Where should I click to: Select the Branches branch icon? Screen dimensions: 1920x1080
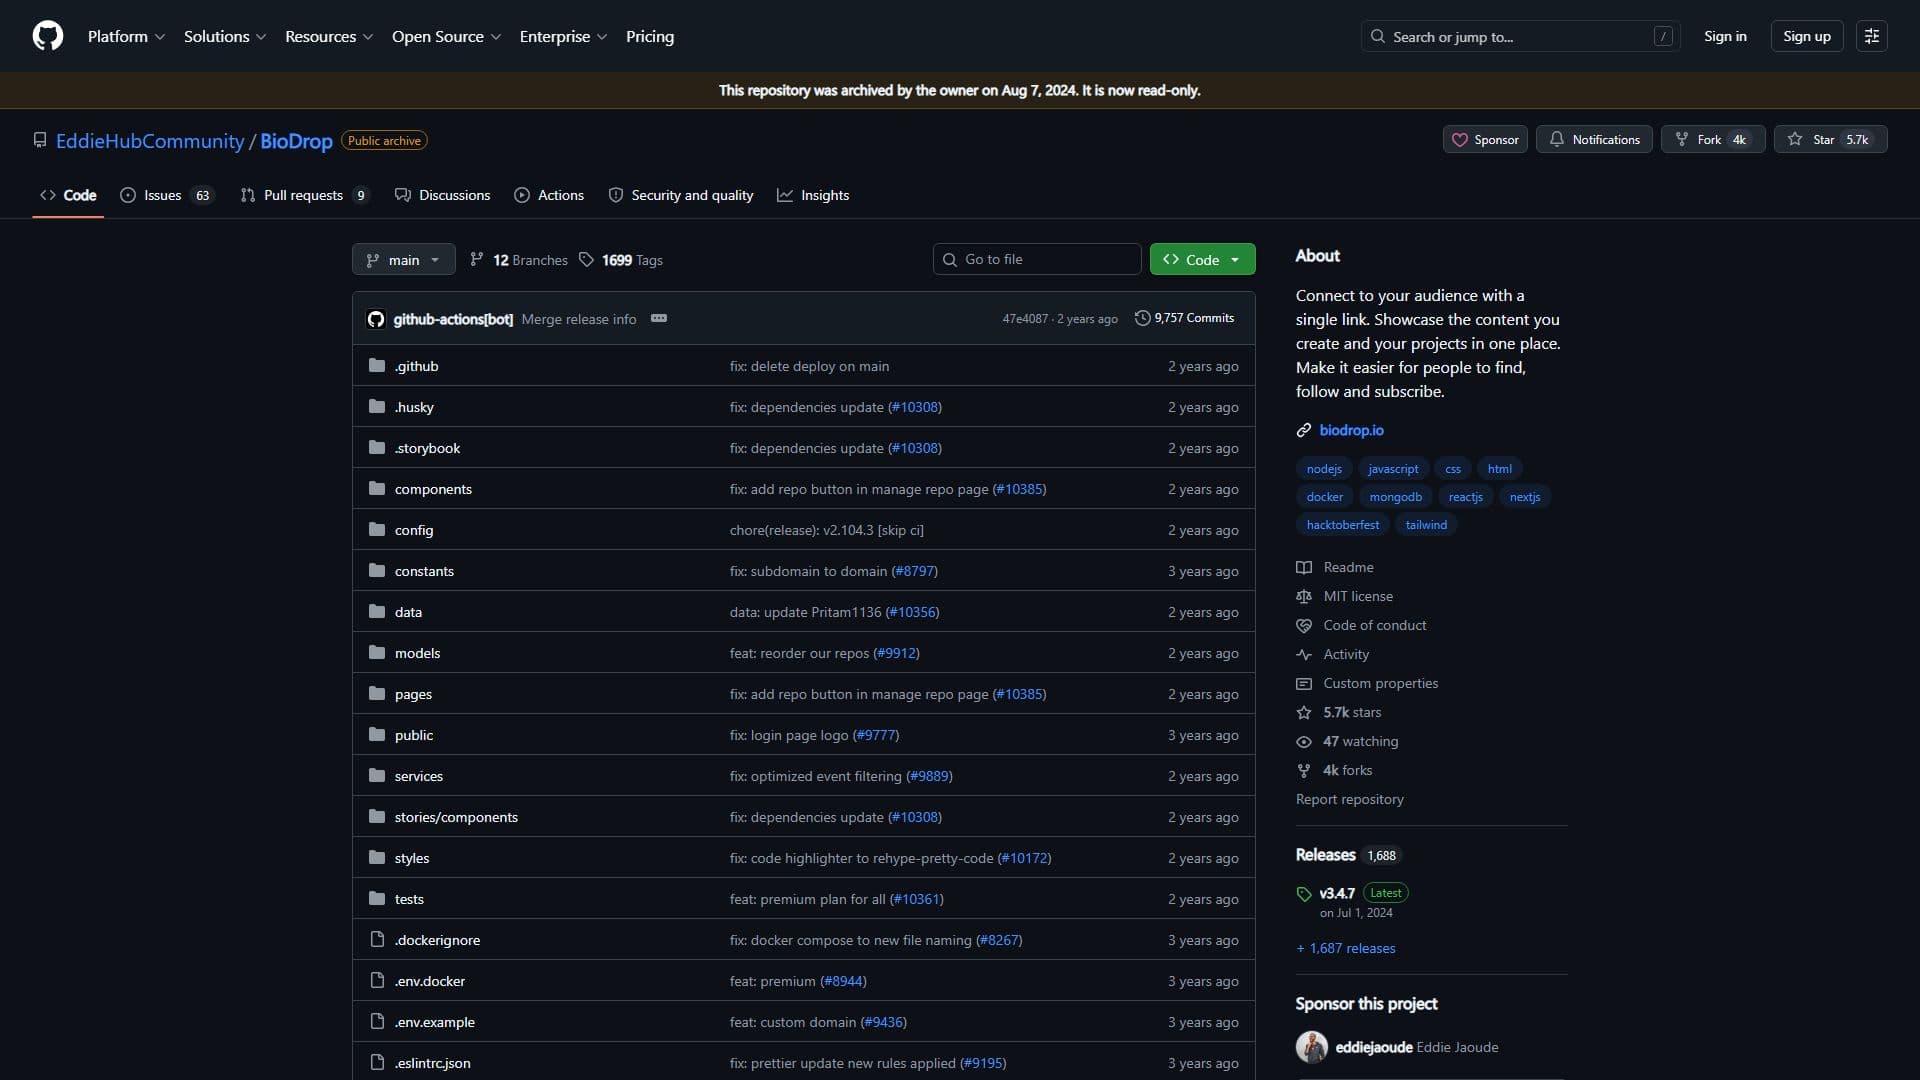point(477,260)
